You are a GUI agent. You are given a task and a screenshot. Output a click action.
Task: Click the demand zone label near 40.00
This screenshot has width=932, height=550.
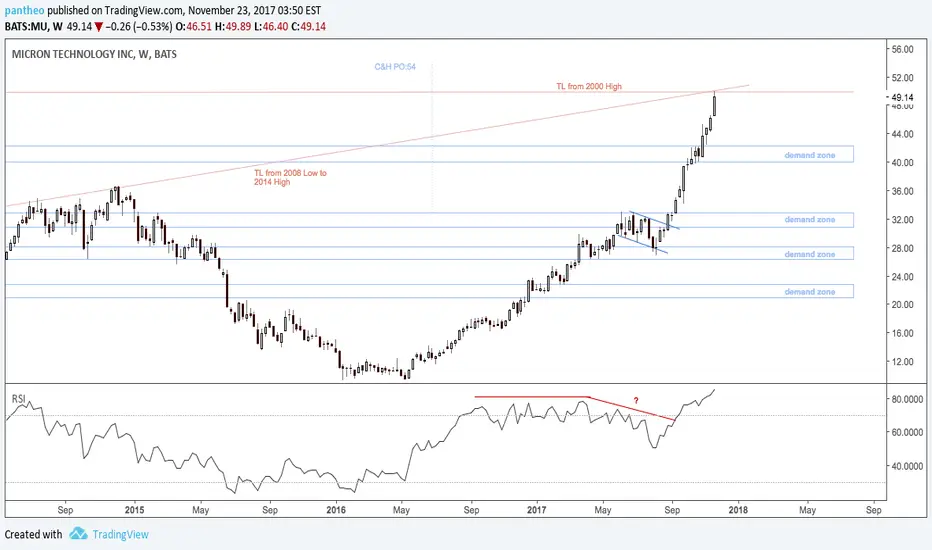[x=810, y=155]
